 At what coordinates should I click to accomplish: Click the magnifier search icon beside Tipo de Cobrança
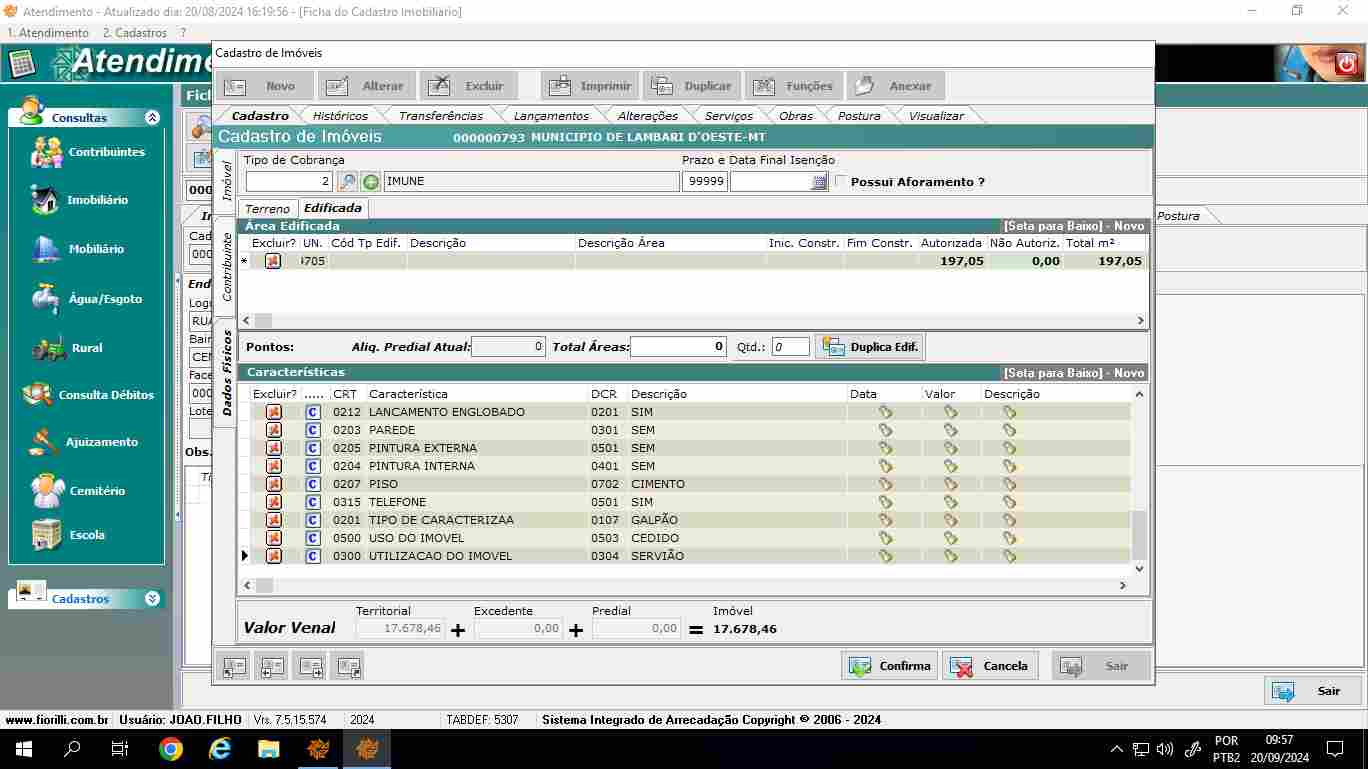point(347,182)
